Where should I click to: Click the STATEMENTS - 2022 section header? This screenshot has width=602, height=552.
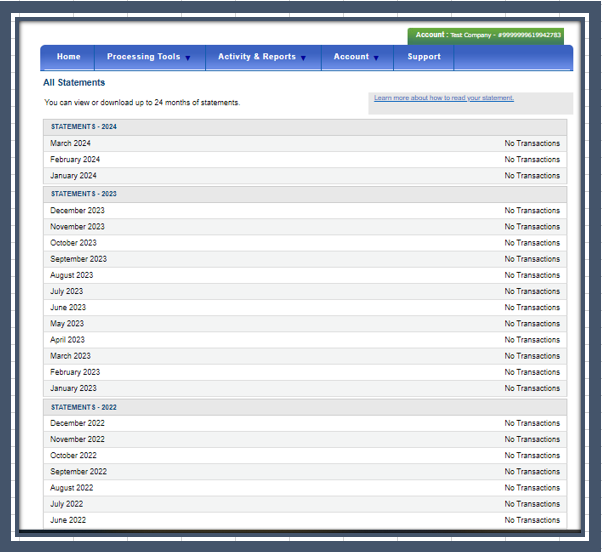click(305, 407)
